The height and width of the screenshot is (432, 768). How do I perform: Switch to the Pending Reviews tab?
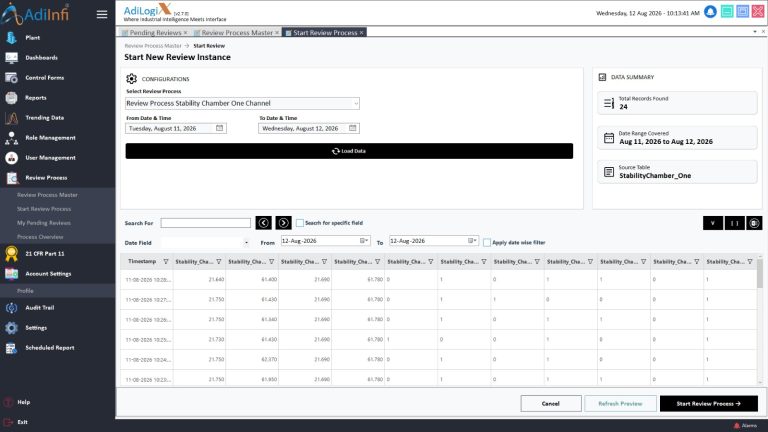point(155,33)
